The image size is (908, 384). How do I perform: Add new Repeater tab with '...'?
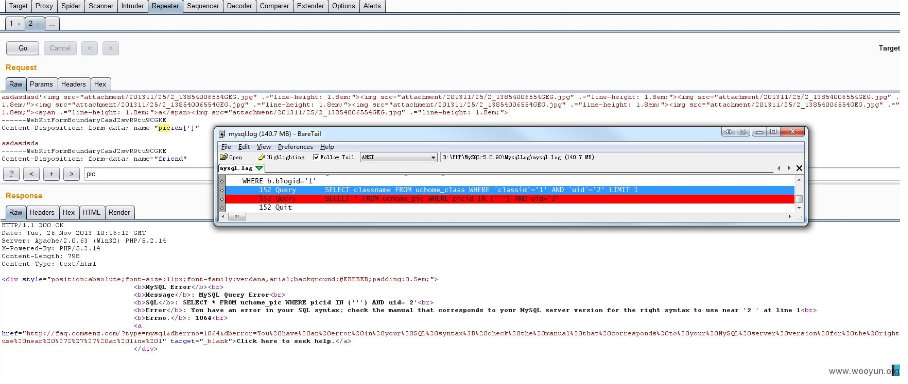tap(52, 24)
